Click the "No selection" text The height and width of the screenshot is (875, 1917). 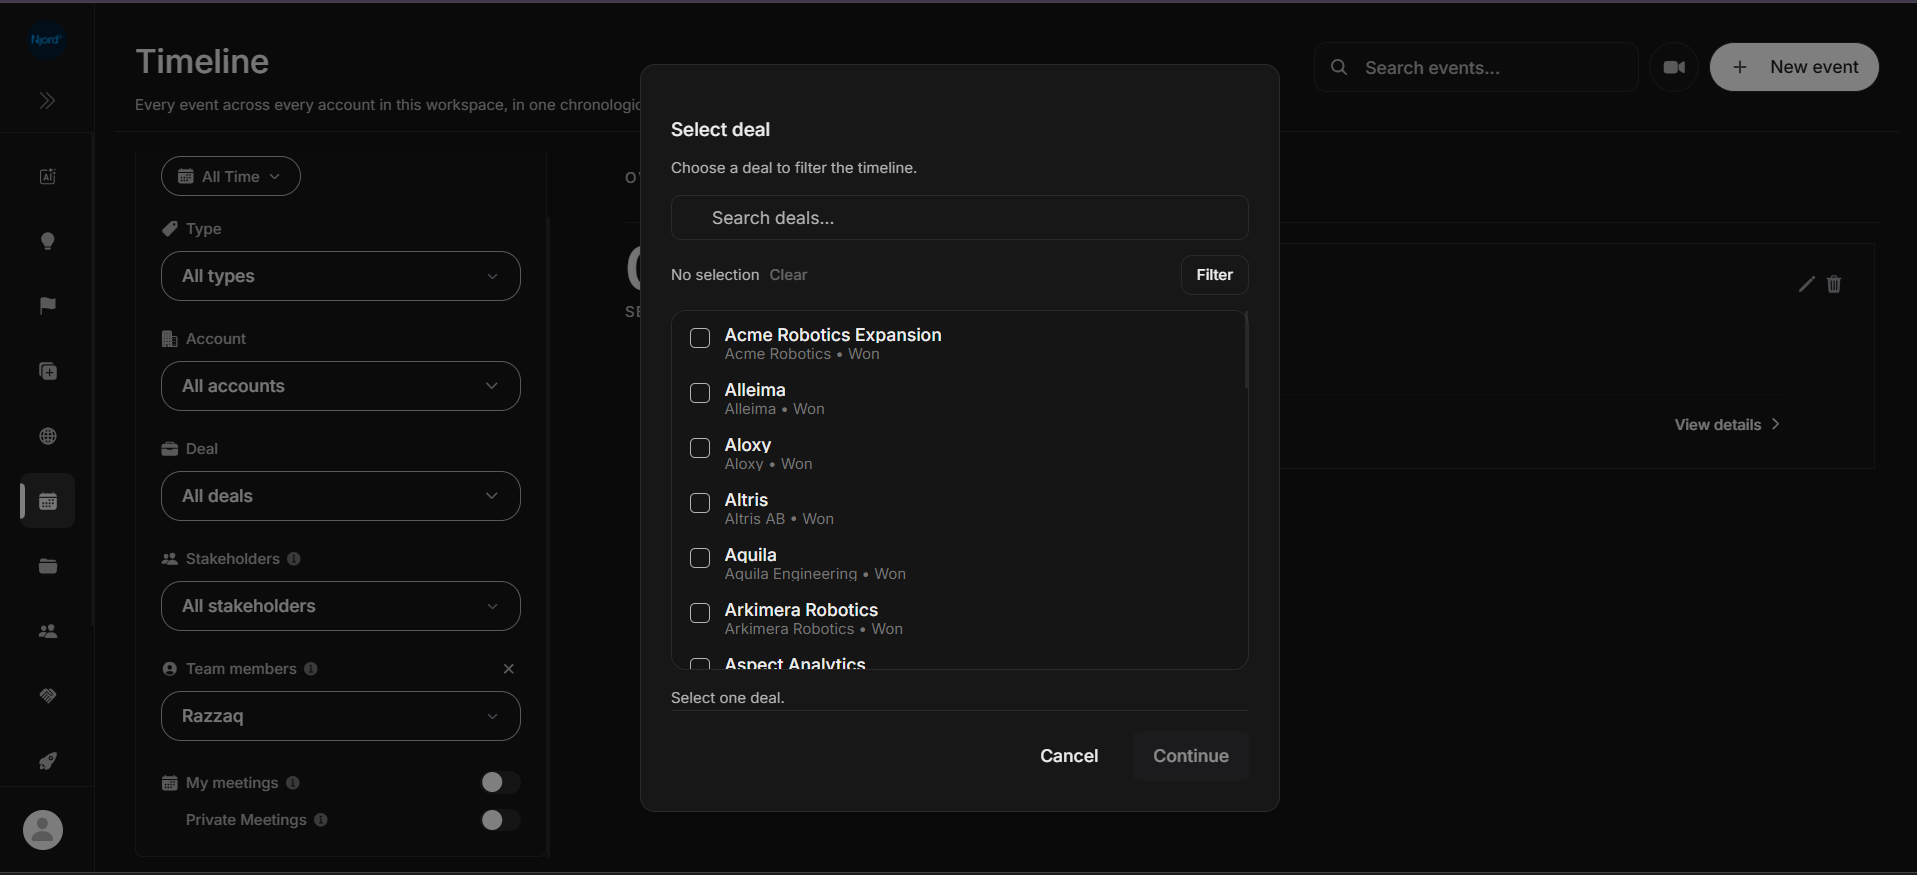[715, 275]
